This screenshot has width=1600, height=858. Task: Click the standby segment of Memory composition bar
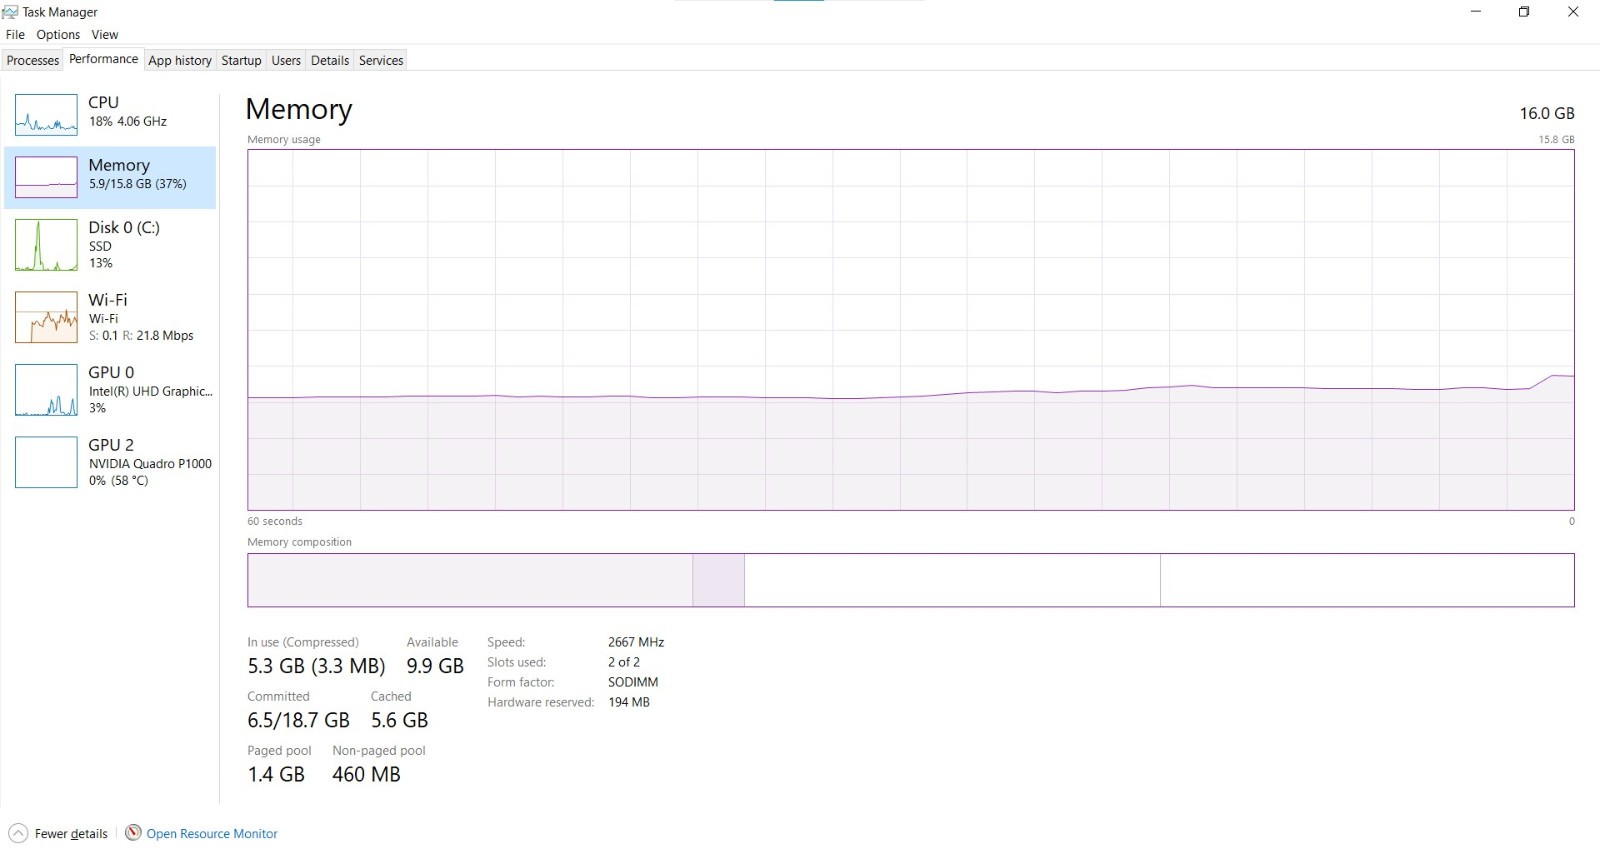952,580
